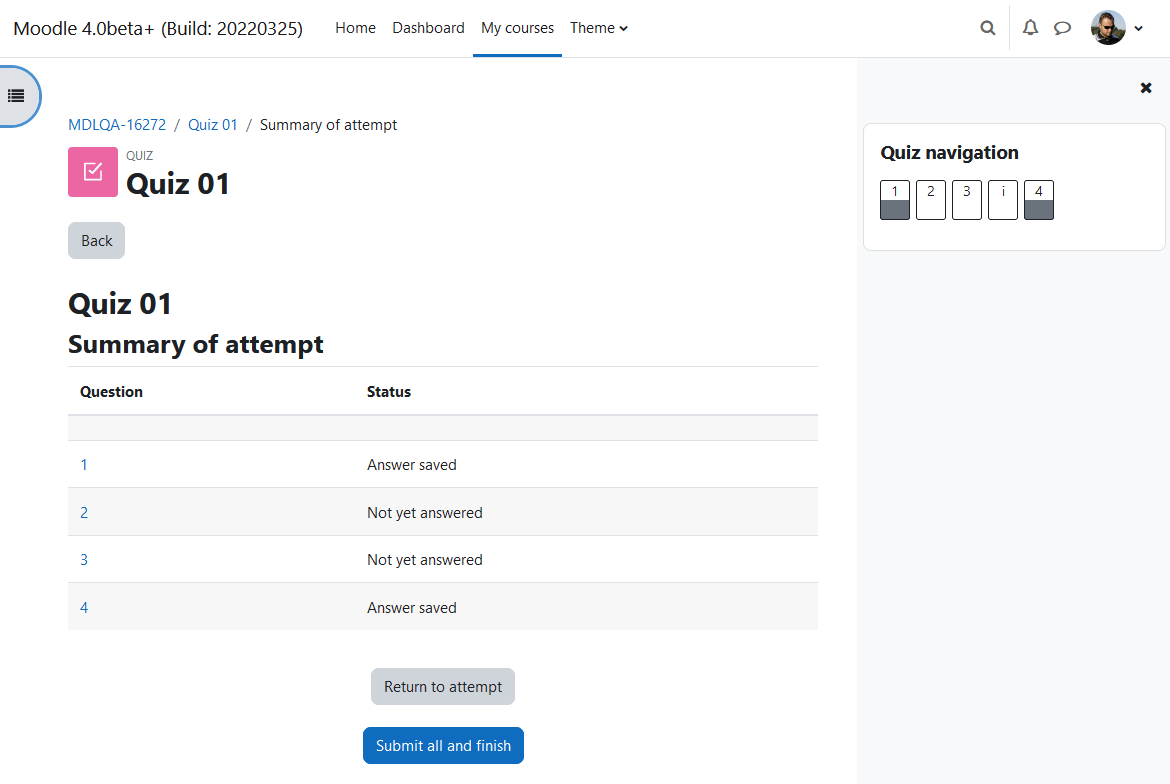Screen dimensions: 1170x784
Task: Click 'Not yet answered' status for question 2
Action: [x=425, y=512]
